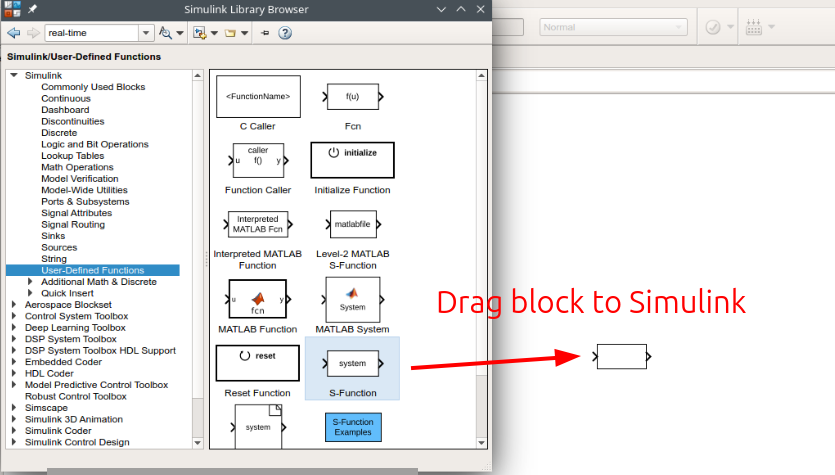Select the S-Function Builder block at bottom
The height and width of the screenshot is (475, 835).
click(x=258, y=426)
